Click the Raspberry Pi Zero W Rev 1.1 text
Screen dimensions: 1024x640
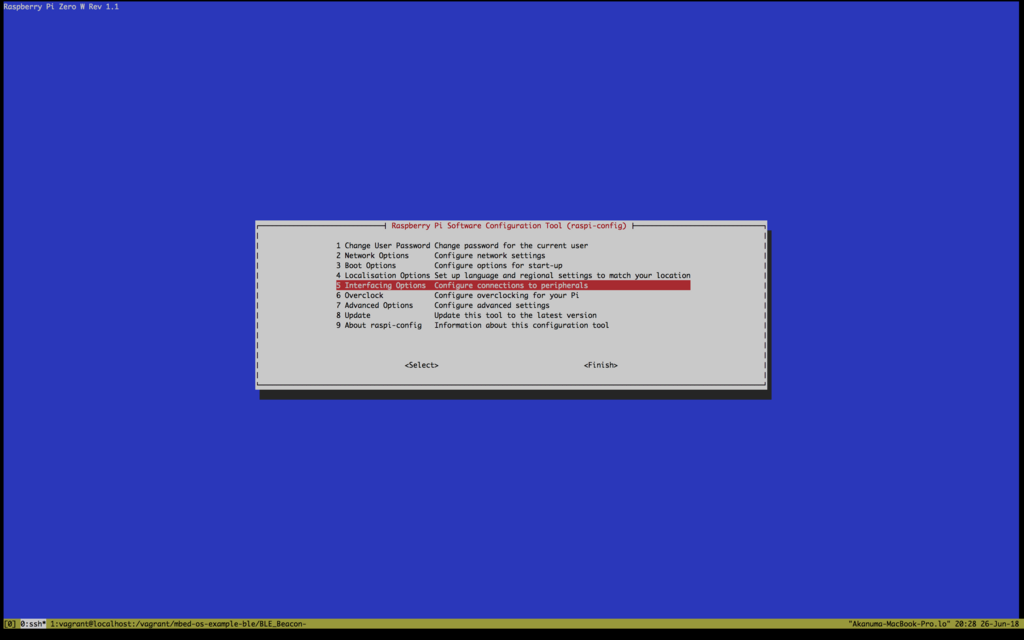coord(61,7)
